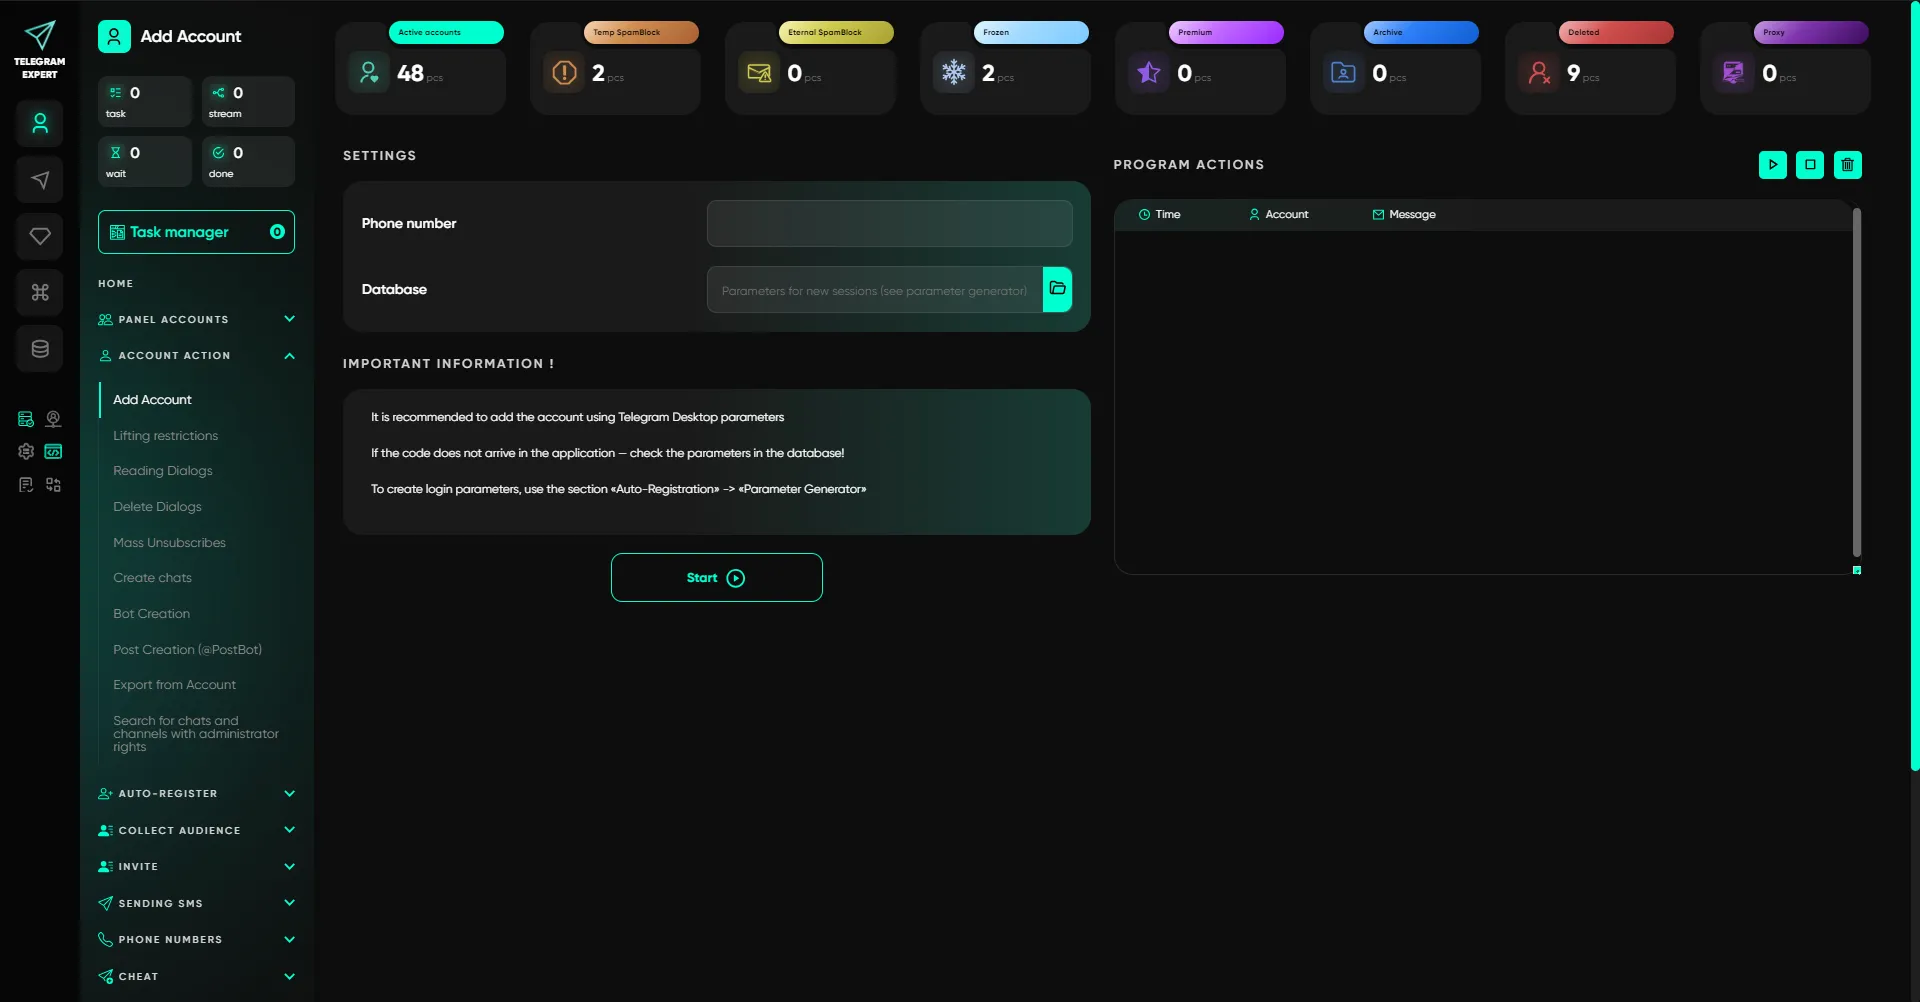The width and height of the screenshot is (1920, 1002).
Task: Select Lifting restrictions menu item
Action: click(x=165, y=436)
